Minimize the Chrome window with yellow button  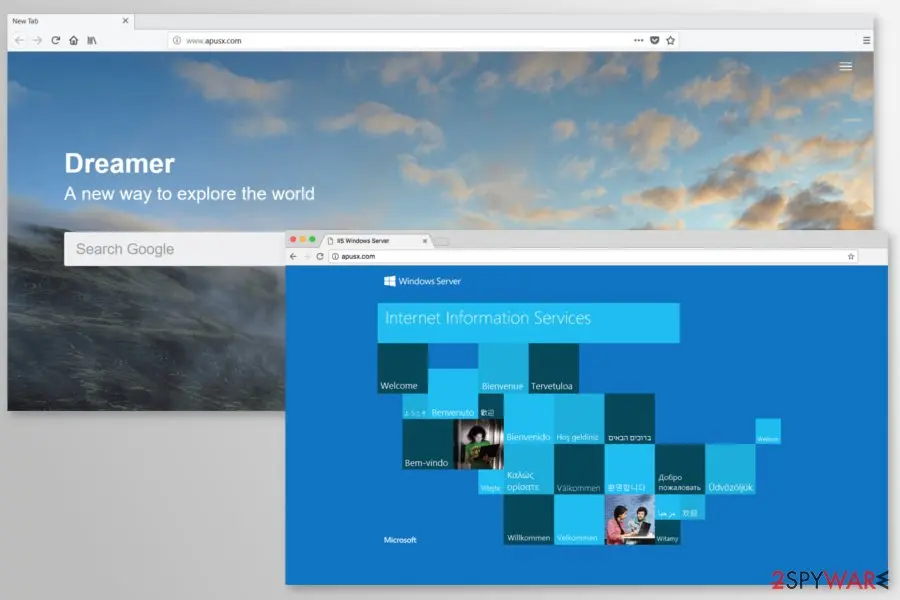pos(302,239)
